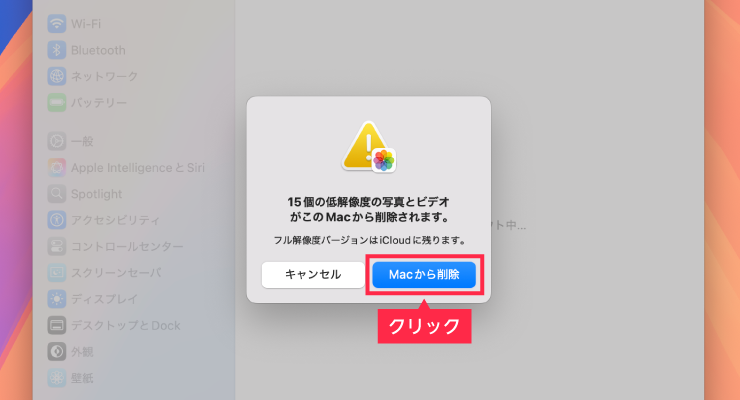740x400 pixels.
Task: Select the Bluetooth label in sidebar
Action: point(98,50)
